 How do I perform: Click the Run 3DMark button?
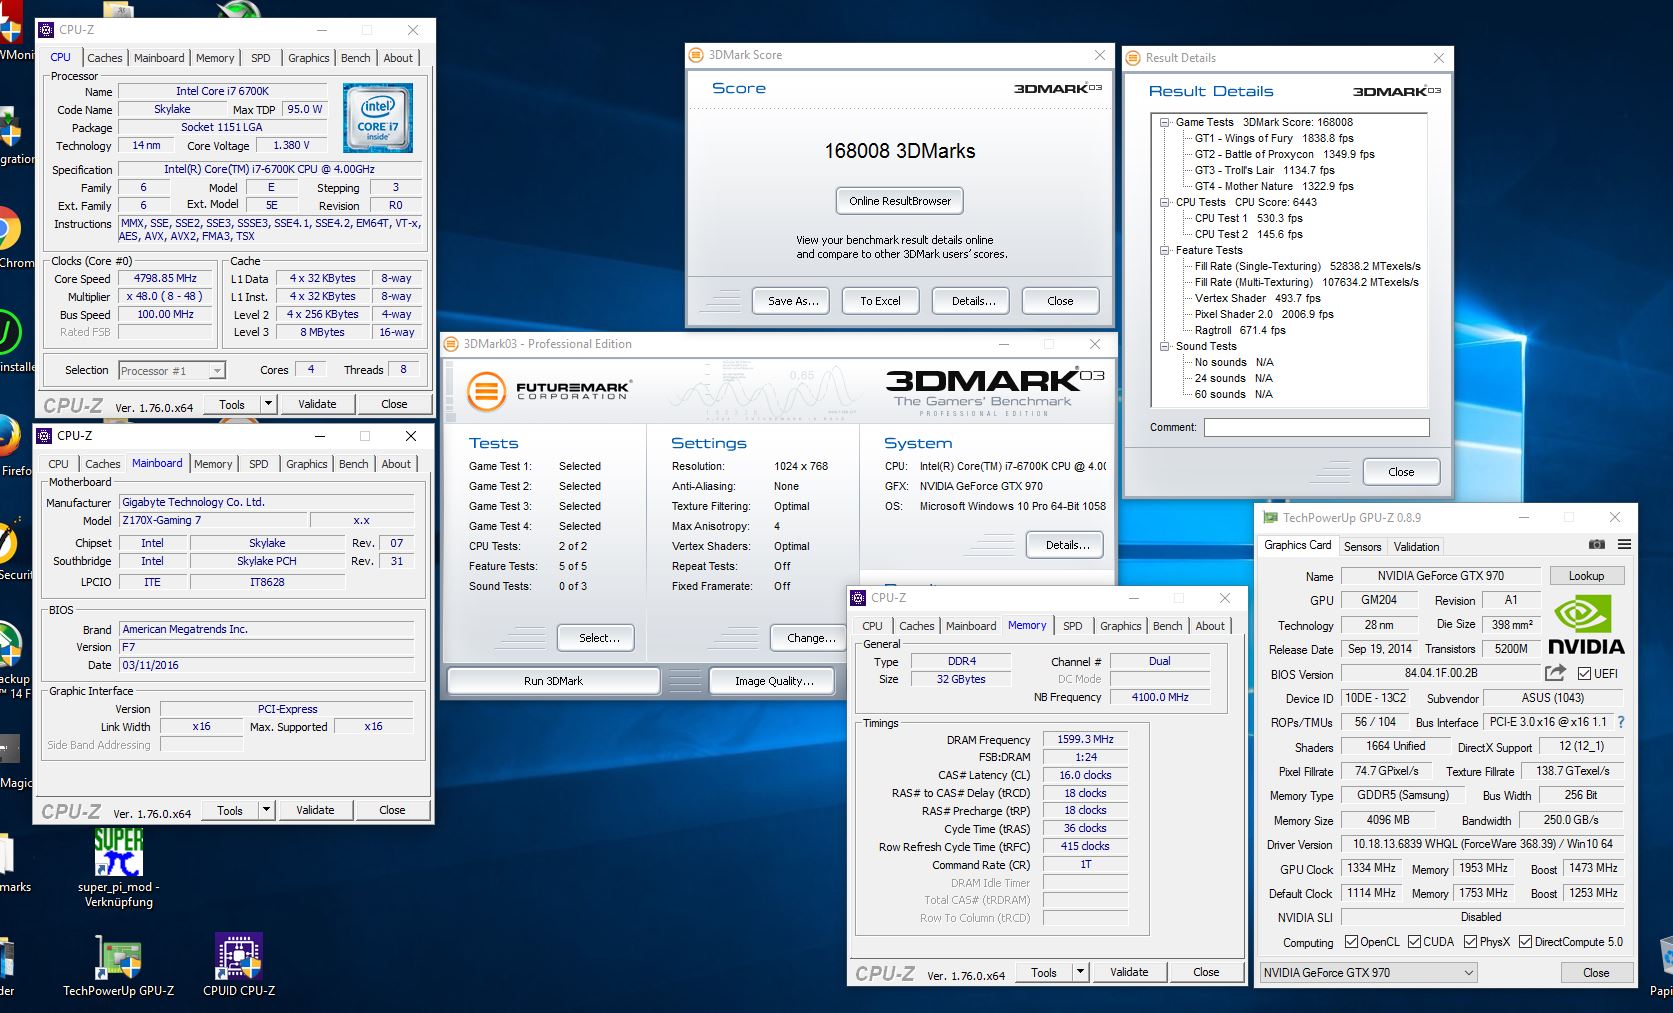pyautogui.click(x=553, y=681)
